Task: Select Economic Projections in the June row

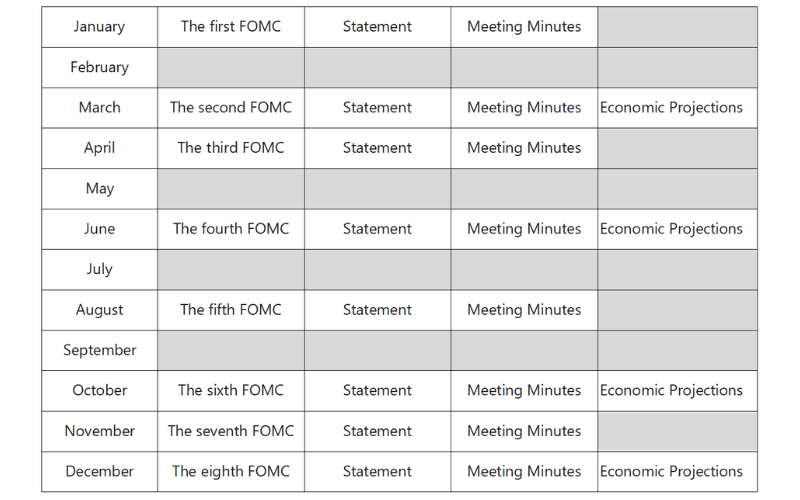Action: 672,229
